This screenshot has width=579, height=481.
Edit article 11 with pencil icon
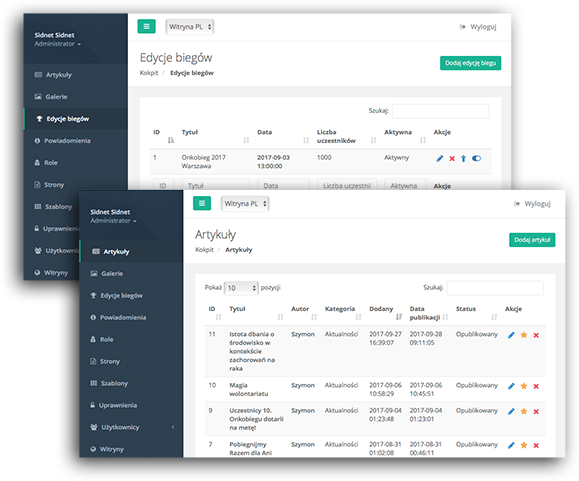click(511, 335)
